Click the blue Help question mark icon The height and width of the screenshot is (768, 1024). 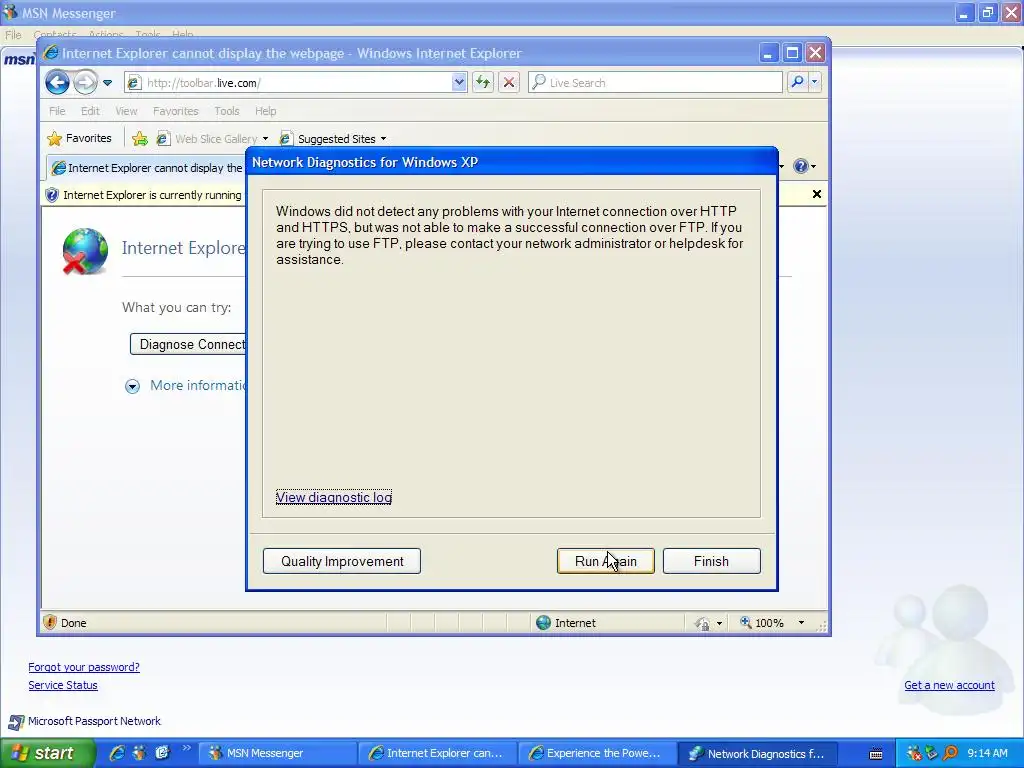point(801,166)
